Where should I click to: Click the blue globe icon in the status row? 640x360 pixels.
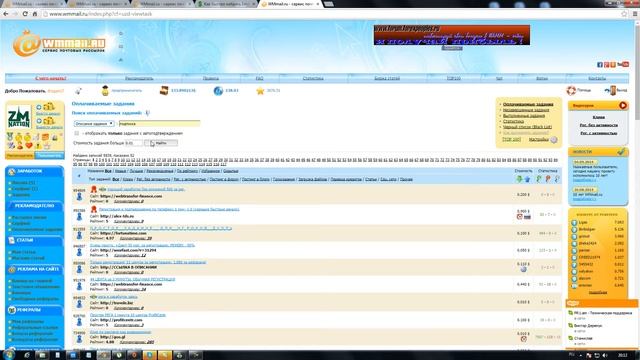coord(218,91)
